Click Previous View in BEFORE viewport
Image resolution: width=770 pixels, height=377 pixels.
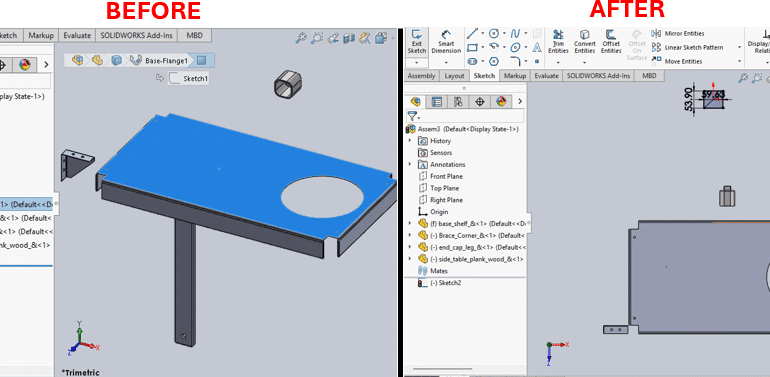click(333, 37)
